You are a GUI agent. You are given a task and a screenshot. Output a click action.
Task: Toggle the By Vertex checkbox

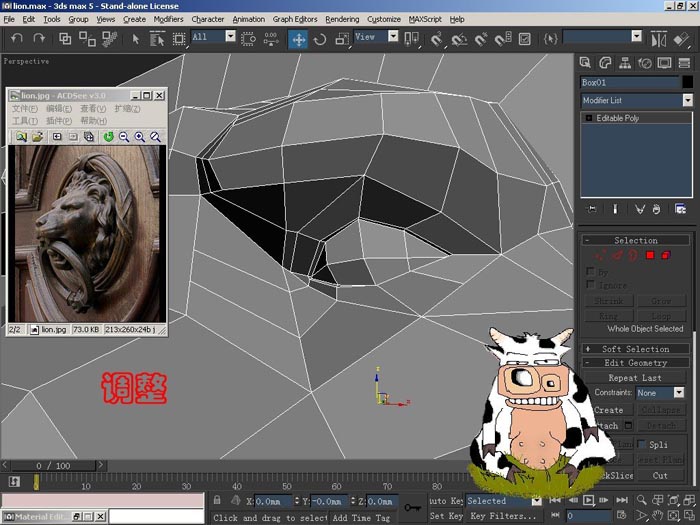(x=590, y=271)
